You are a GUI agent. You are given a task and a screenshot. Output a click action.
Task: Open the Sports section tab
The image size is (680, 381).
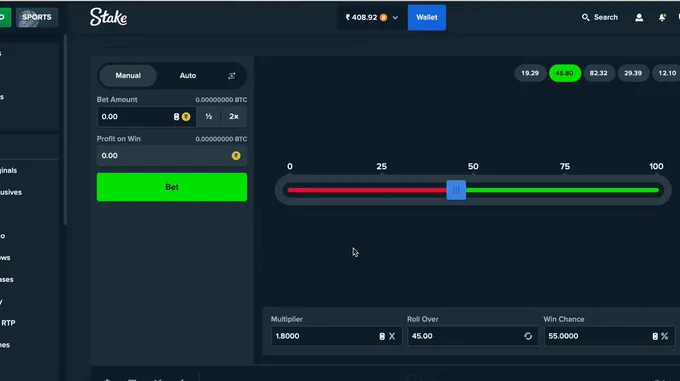pos(37,17)
